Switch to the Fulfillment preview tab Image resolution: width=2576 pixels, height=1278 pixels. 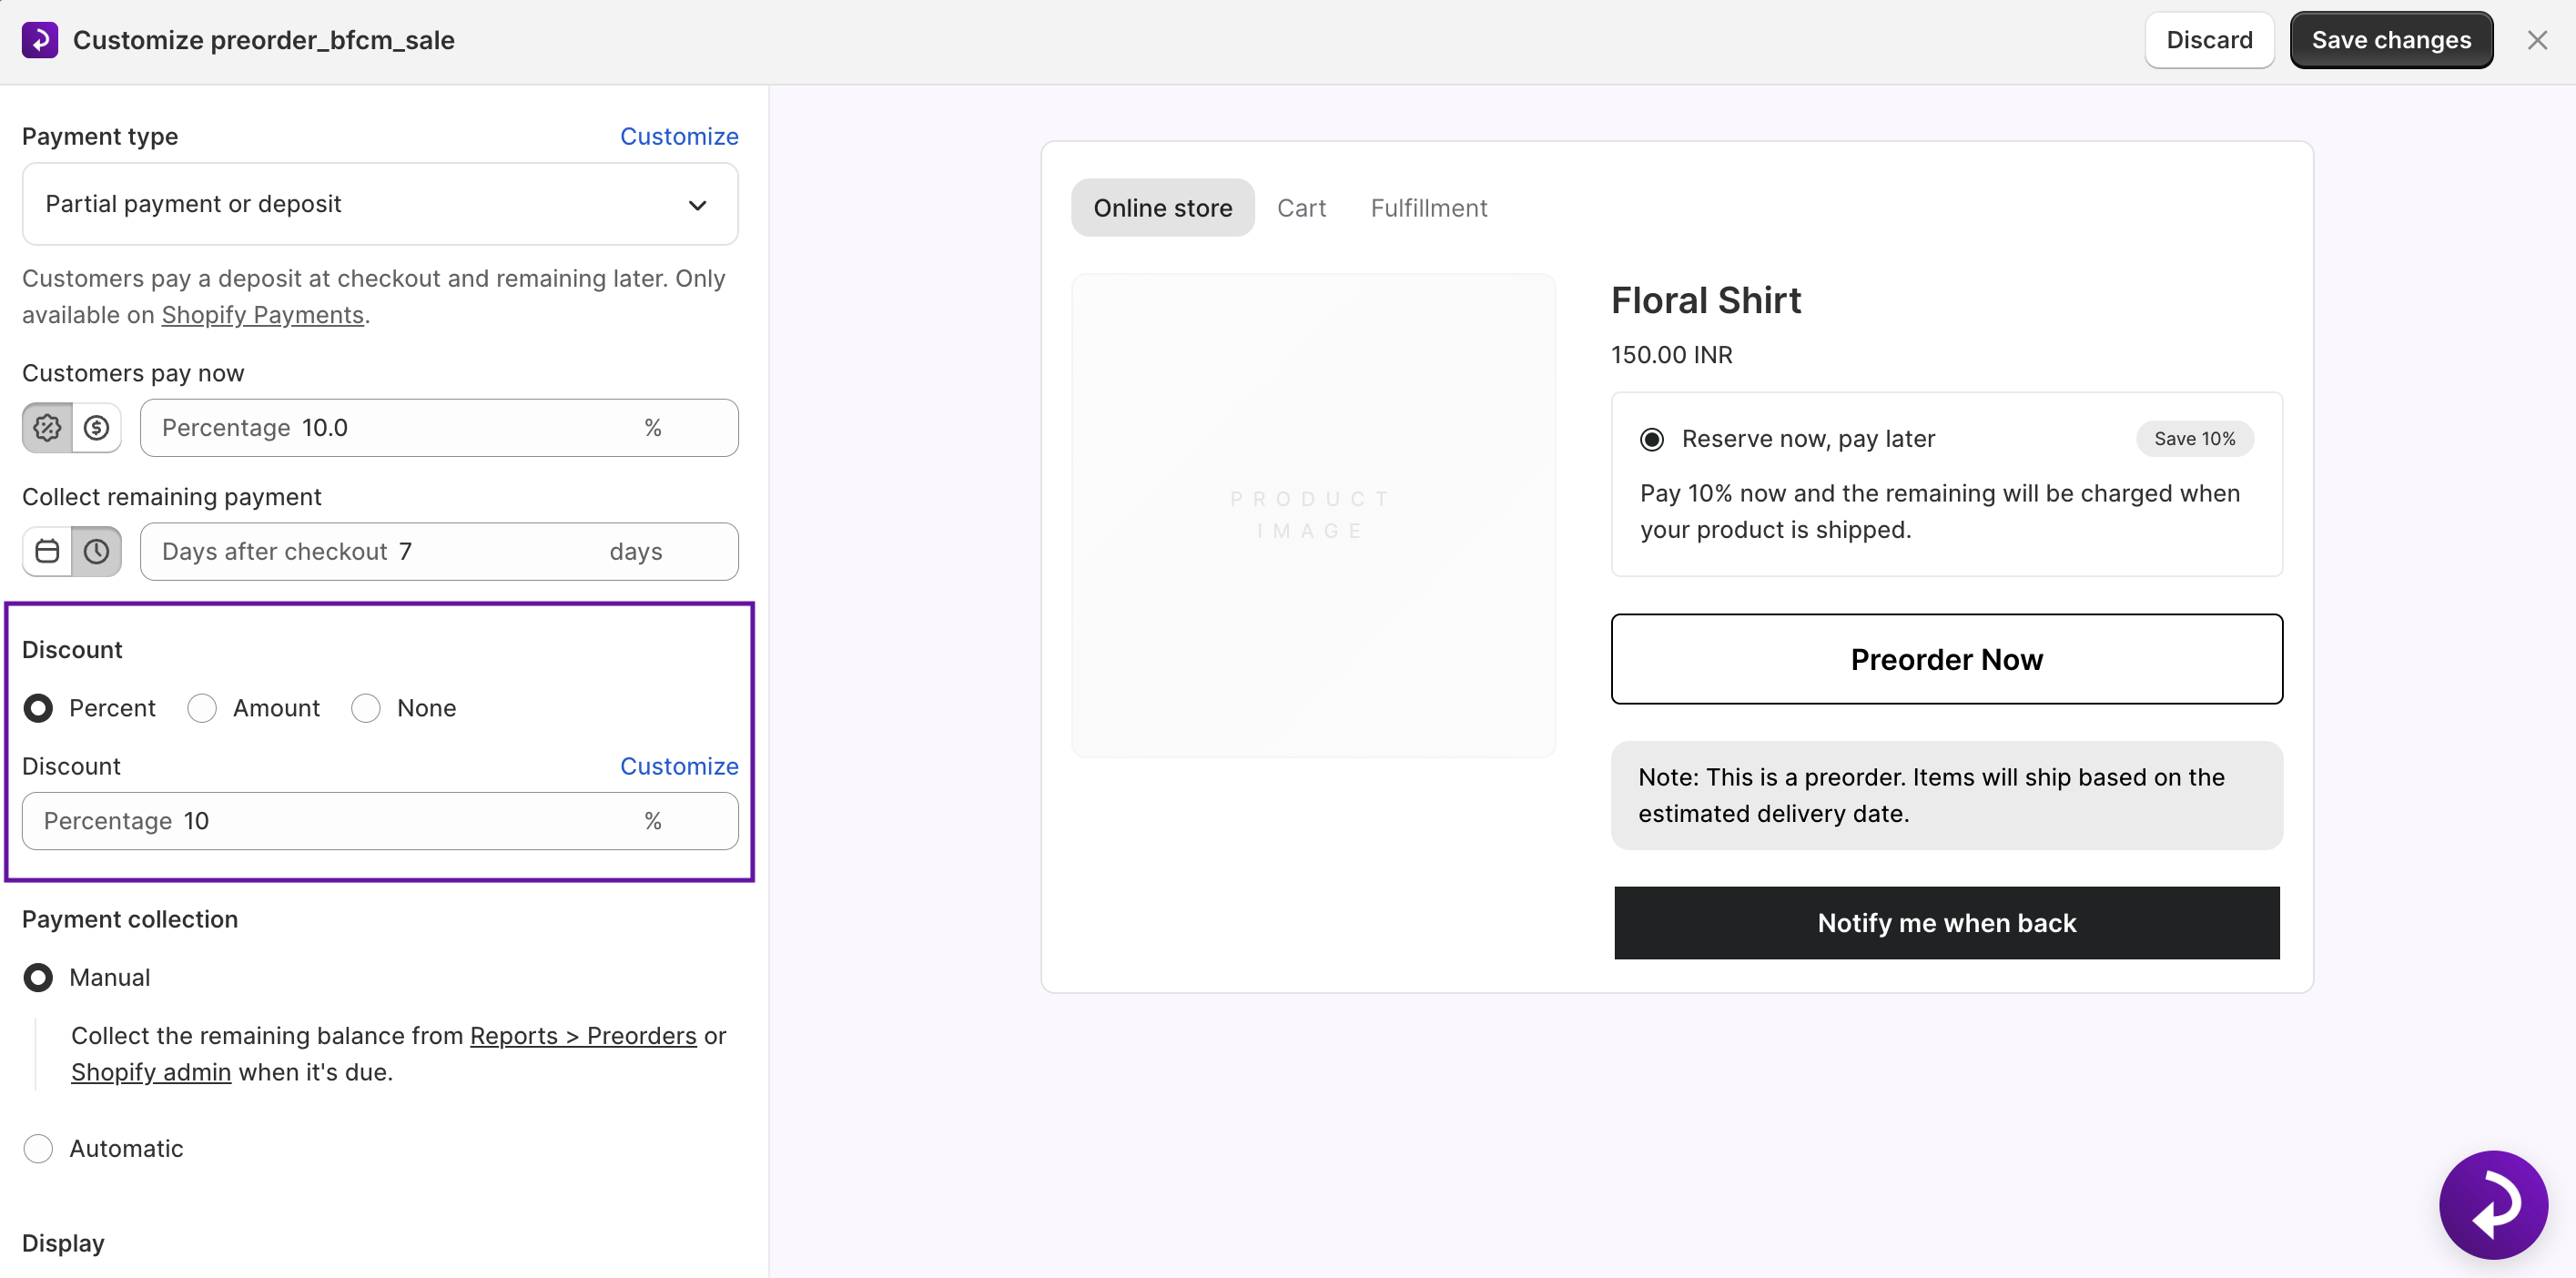1428,208
